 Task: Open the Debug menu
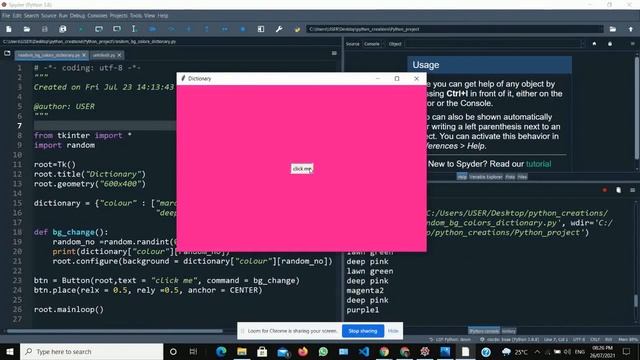pos(77,16)
